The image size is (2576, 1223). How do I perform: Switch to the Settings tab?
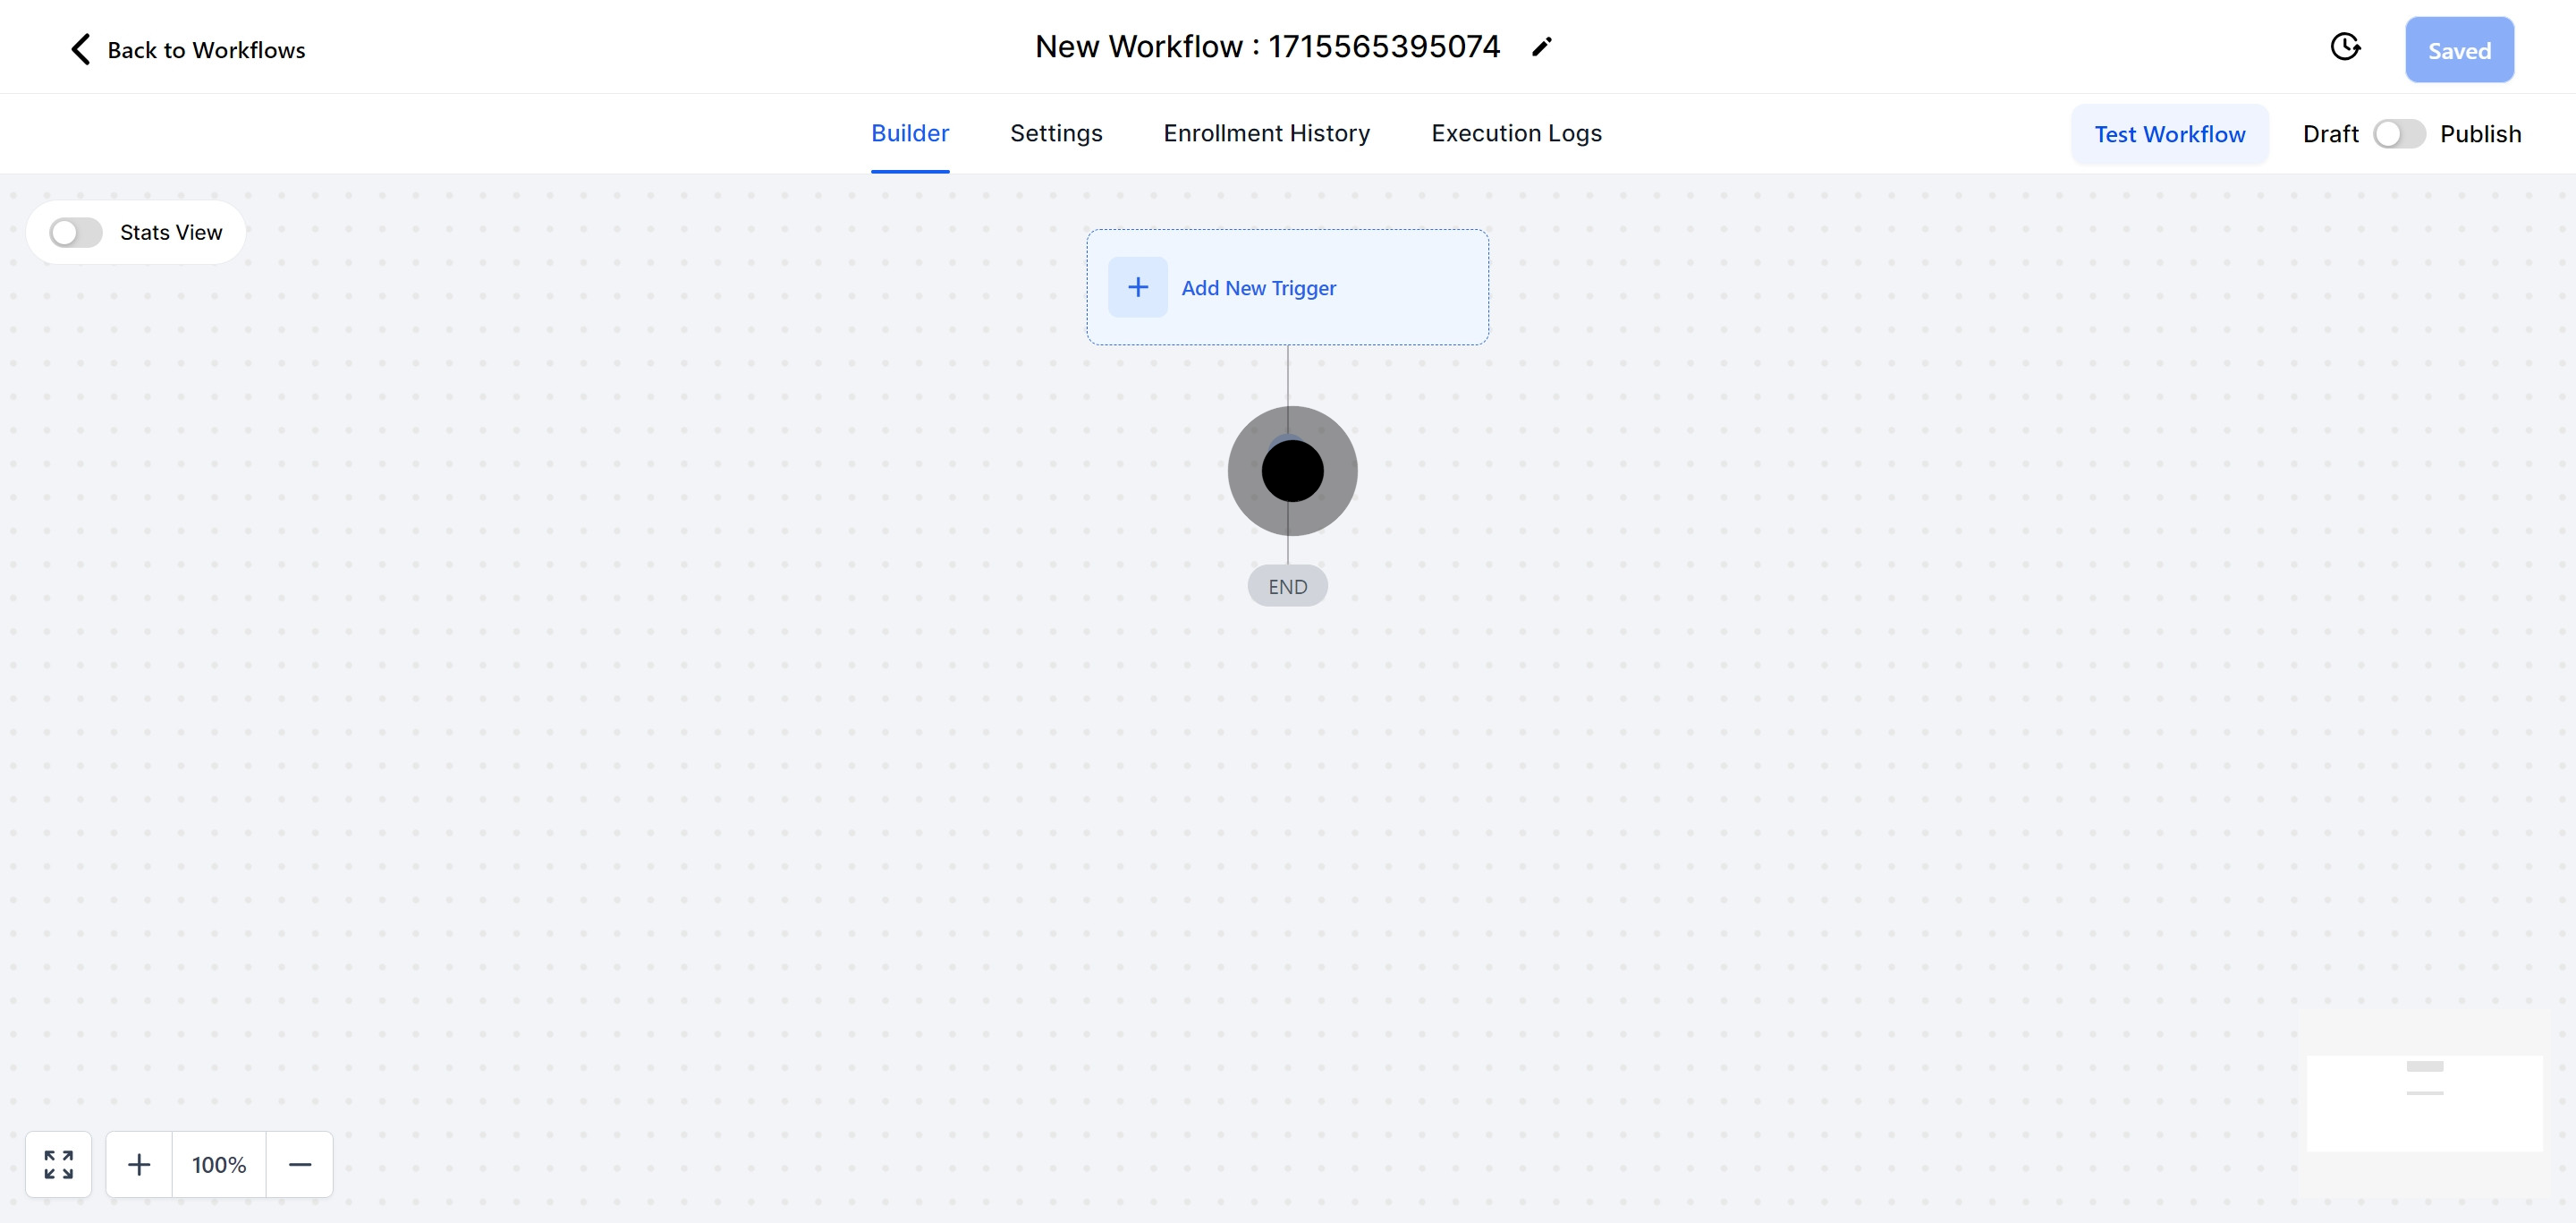(1056, 134)
